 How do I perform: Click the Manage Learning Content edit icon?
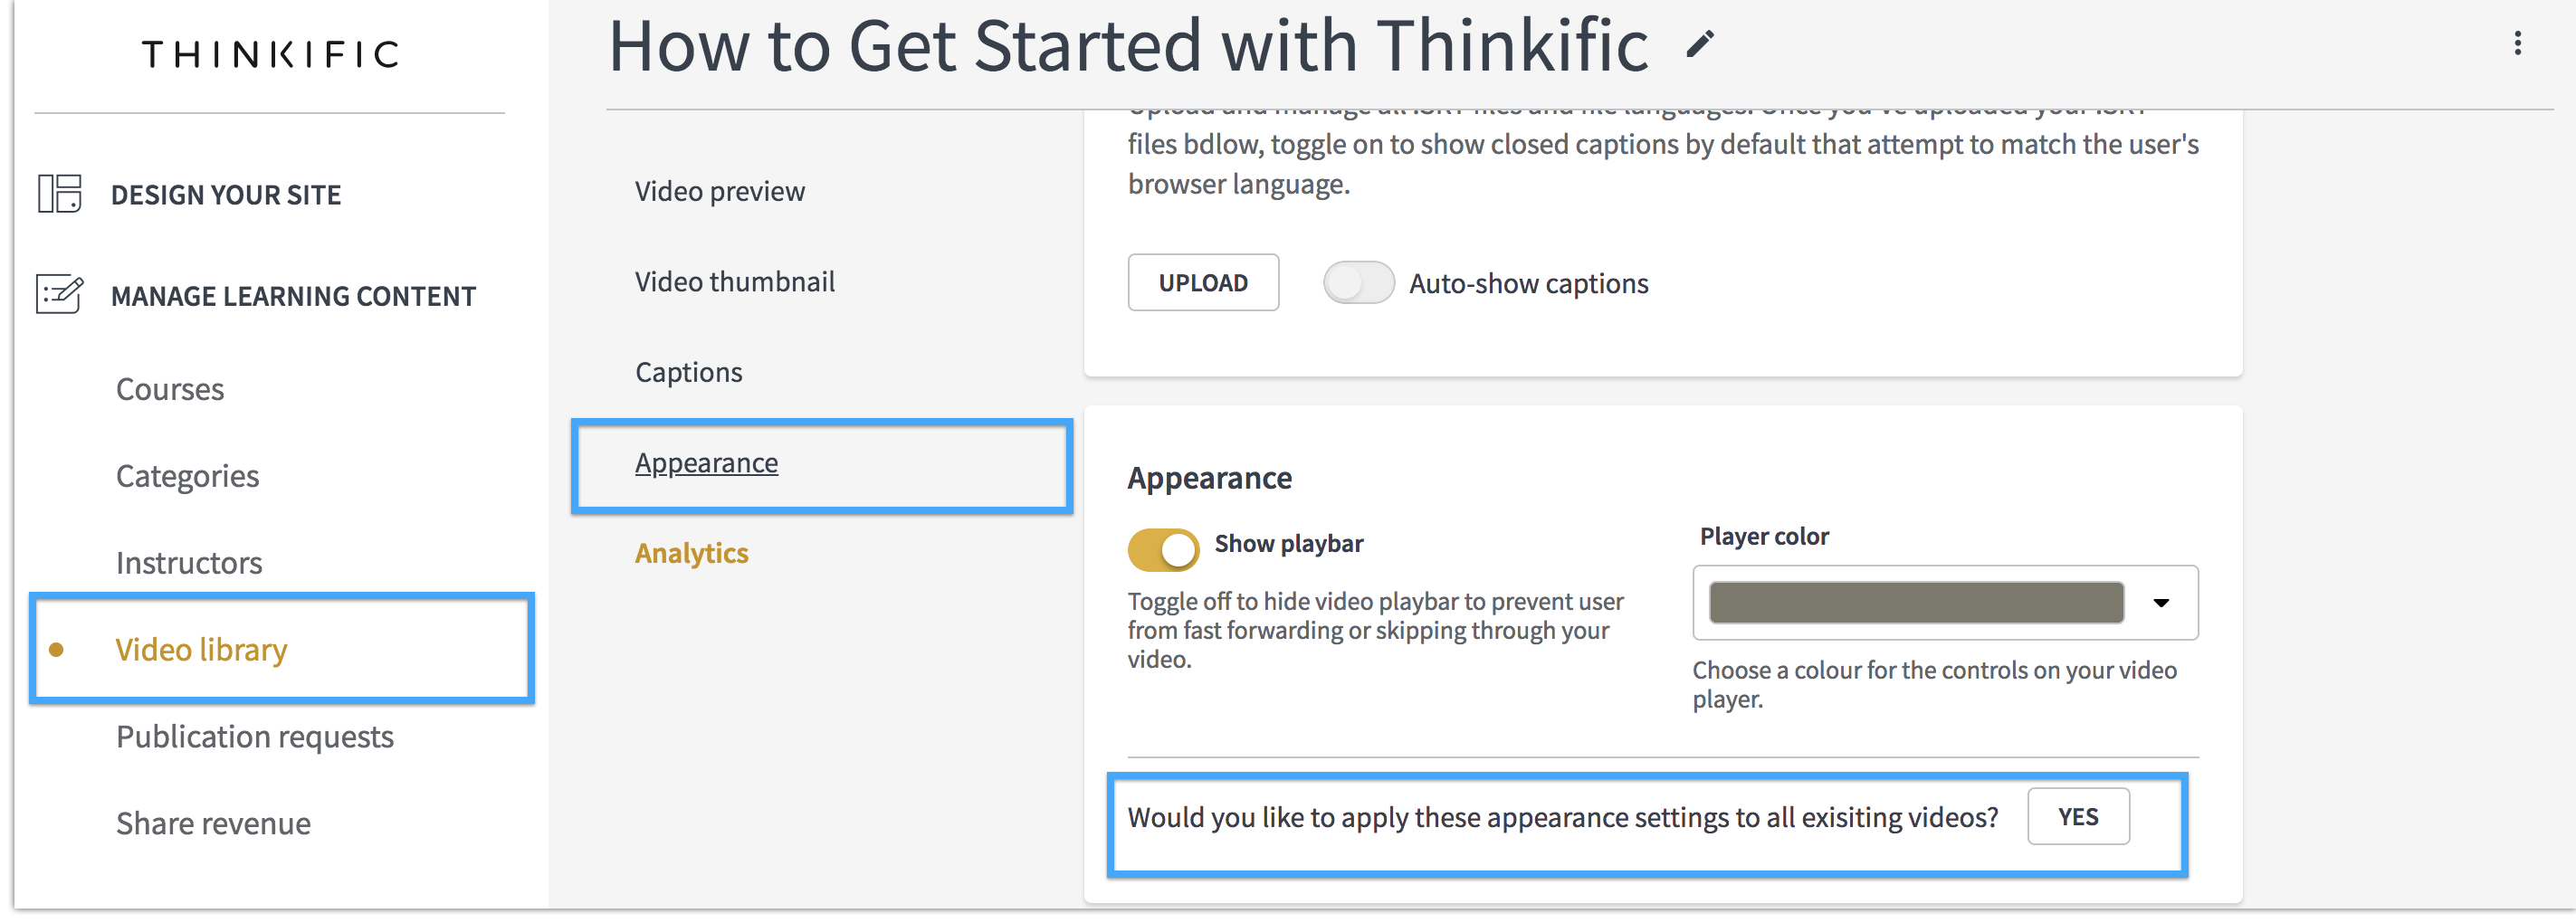pos(60,294)
